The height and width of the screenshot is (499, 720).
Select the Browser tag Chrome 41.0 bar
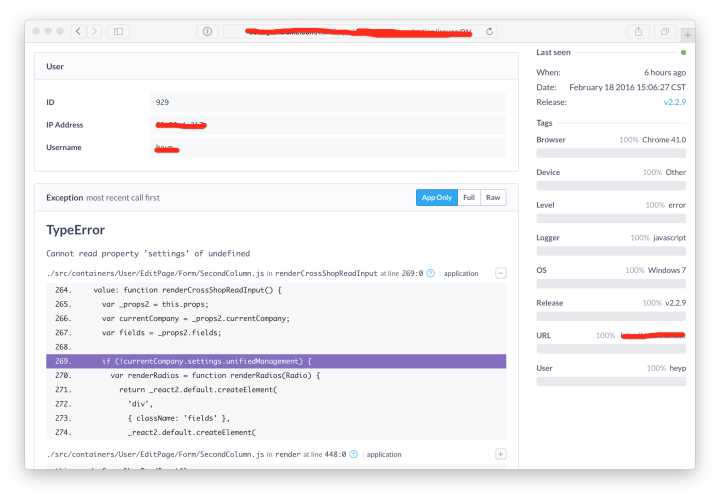tap(611, 153)
